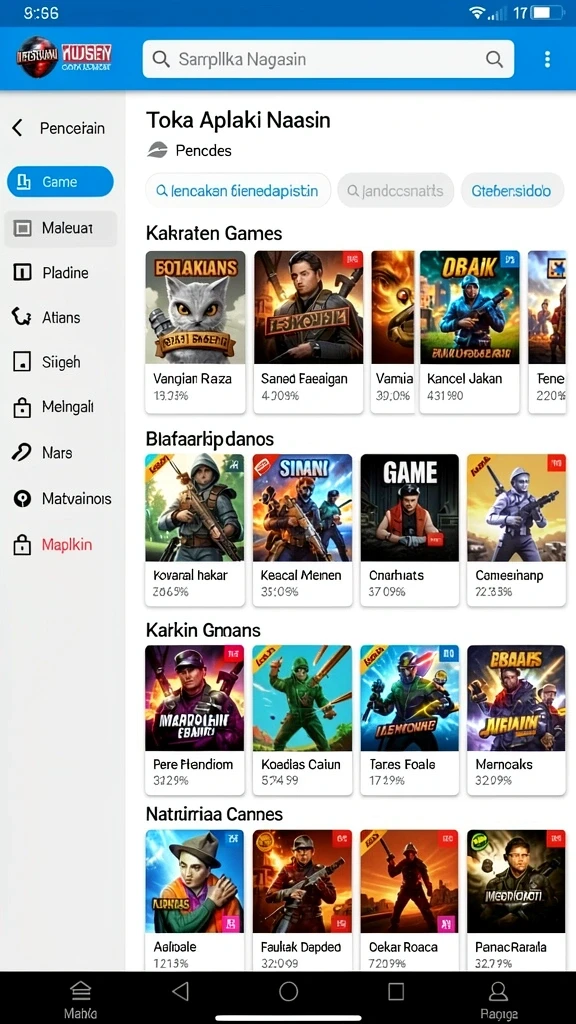The width and height of the screenshot is (576, 1024).
Task: Click the Kakraten Games section heading
Action: (214, 233)
